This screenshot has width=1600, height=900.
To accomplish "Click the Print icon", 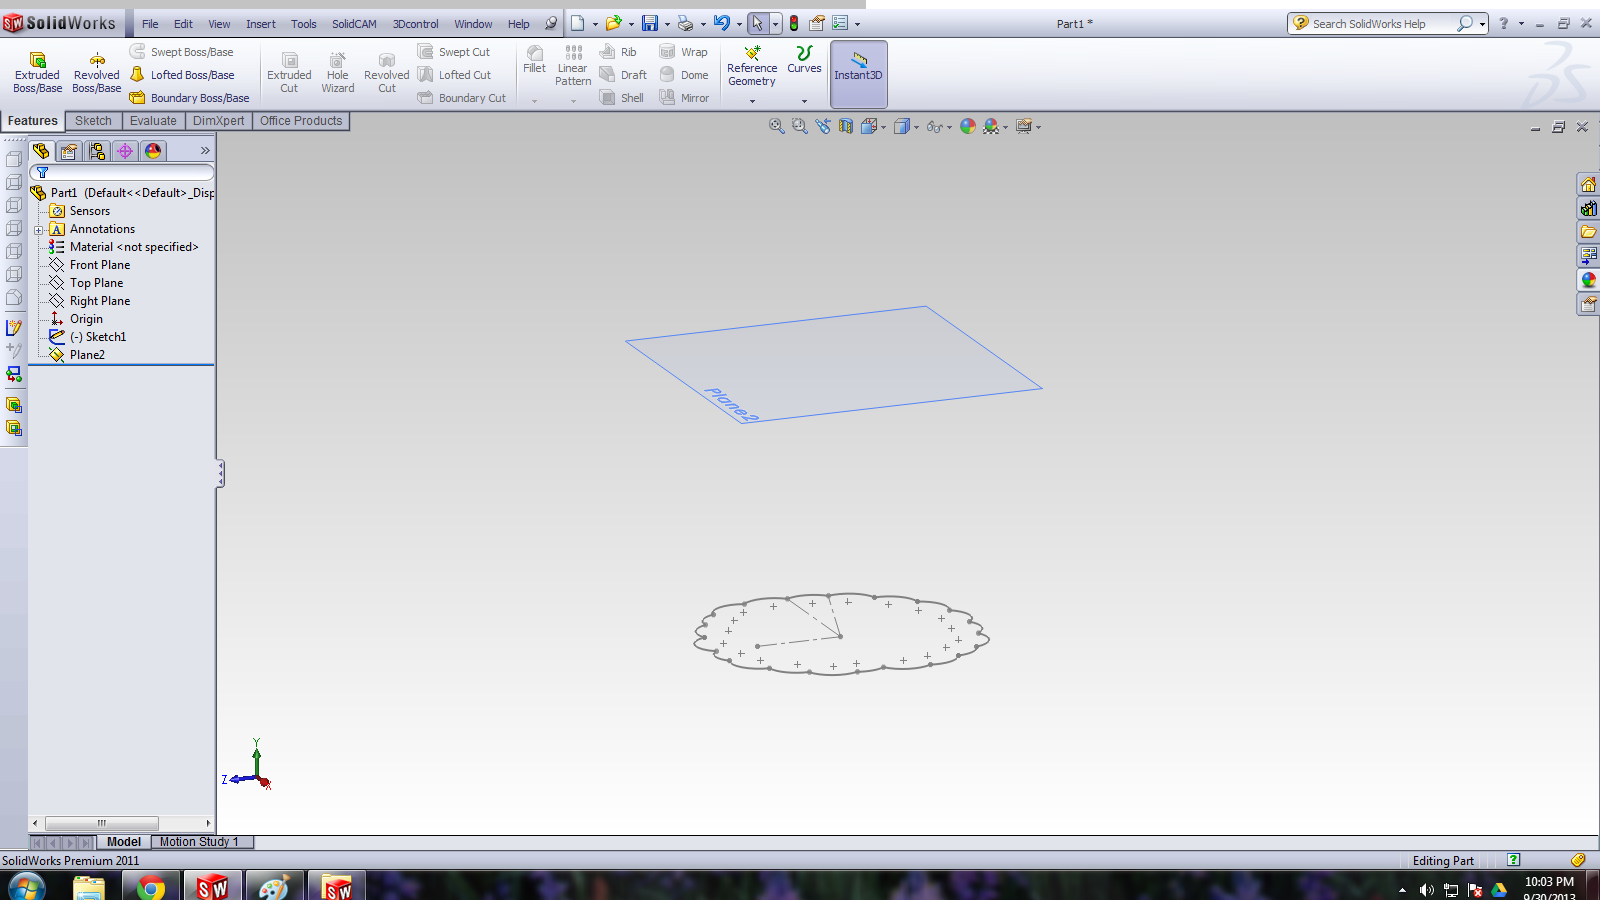I will 685,23.
